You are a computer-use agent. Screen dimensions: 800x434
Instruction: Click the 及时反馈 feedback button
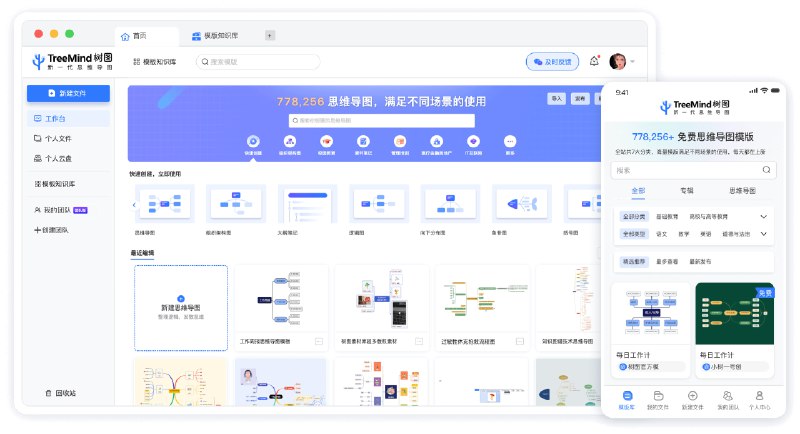point(552,62)
